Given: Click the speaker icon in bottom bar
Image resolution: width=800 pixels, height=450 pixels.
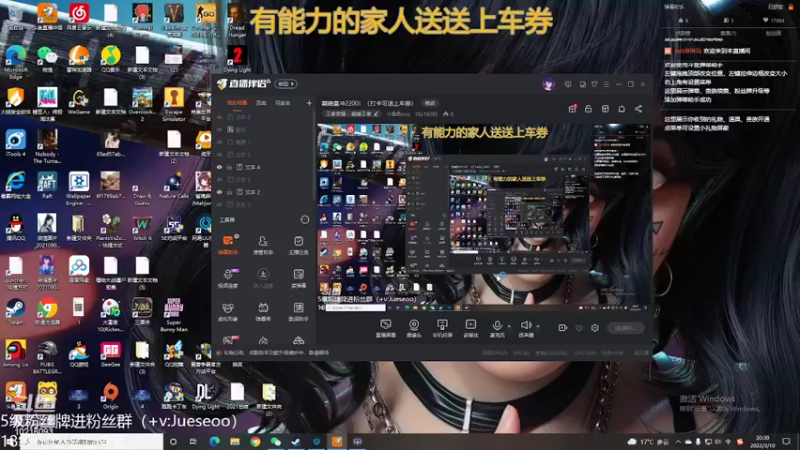Looking at the screenshot, I should (x=526, y=326).
